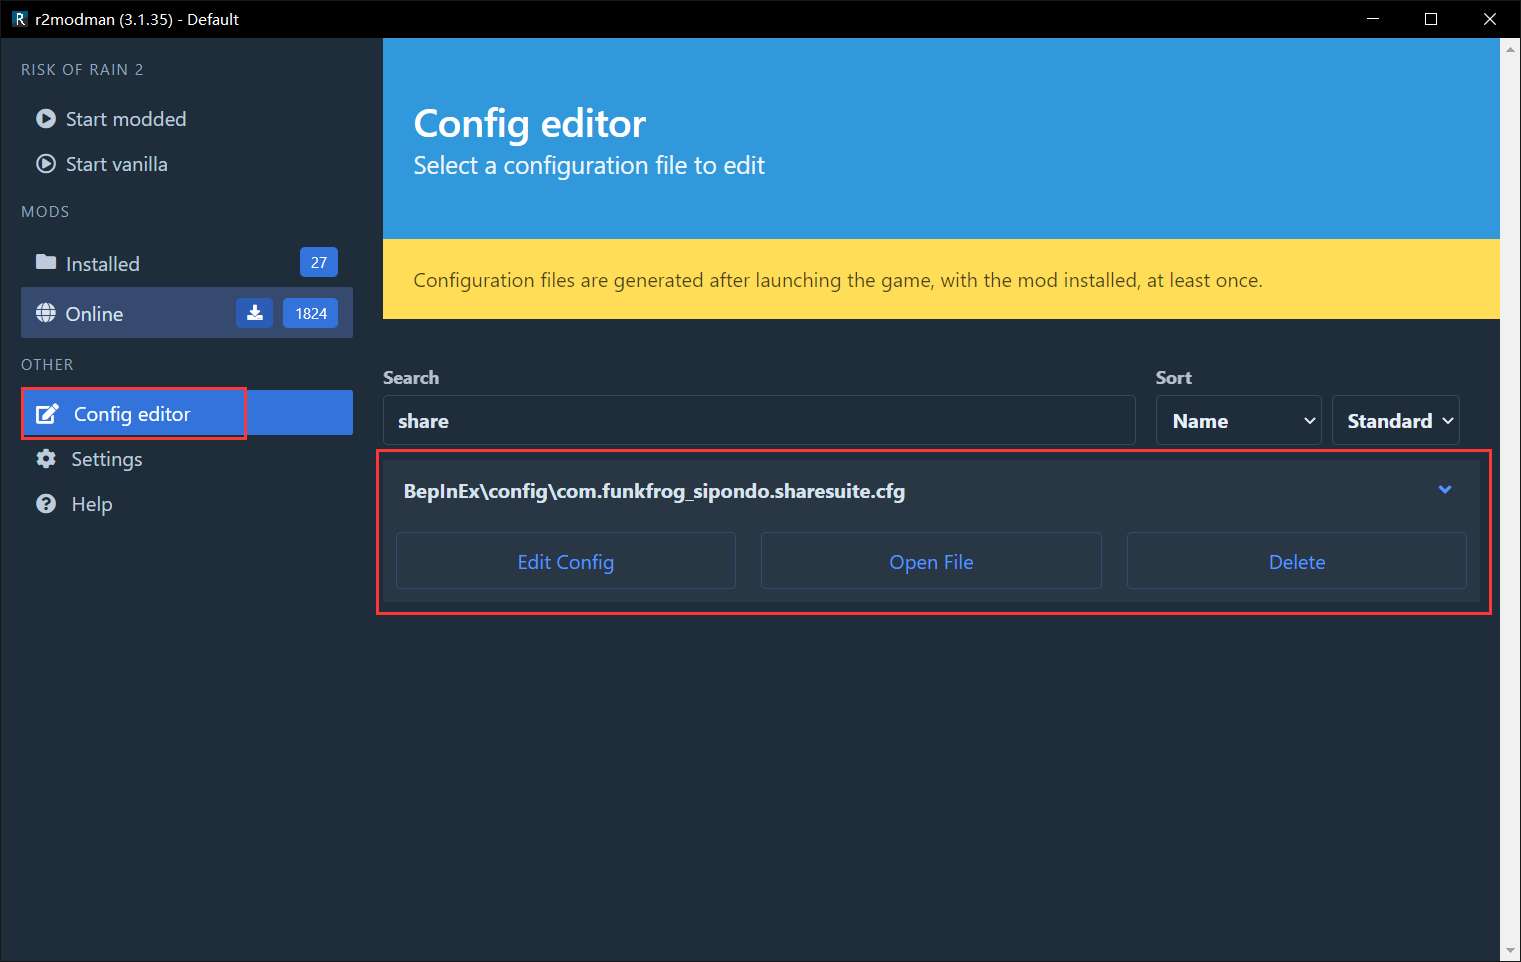This screenshot has height=962, width=1521.
Task: Open the Settings menu item
Action: point(106,459)
